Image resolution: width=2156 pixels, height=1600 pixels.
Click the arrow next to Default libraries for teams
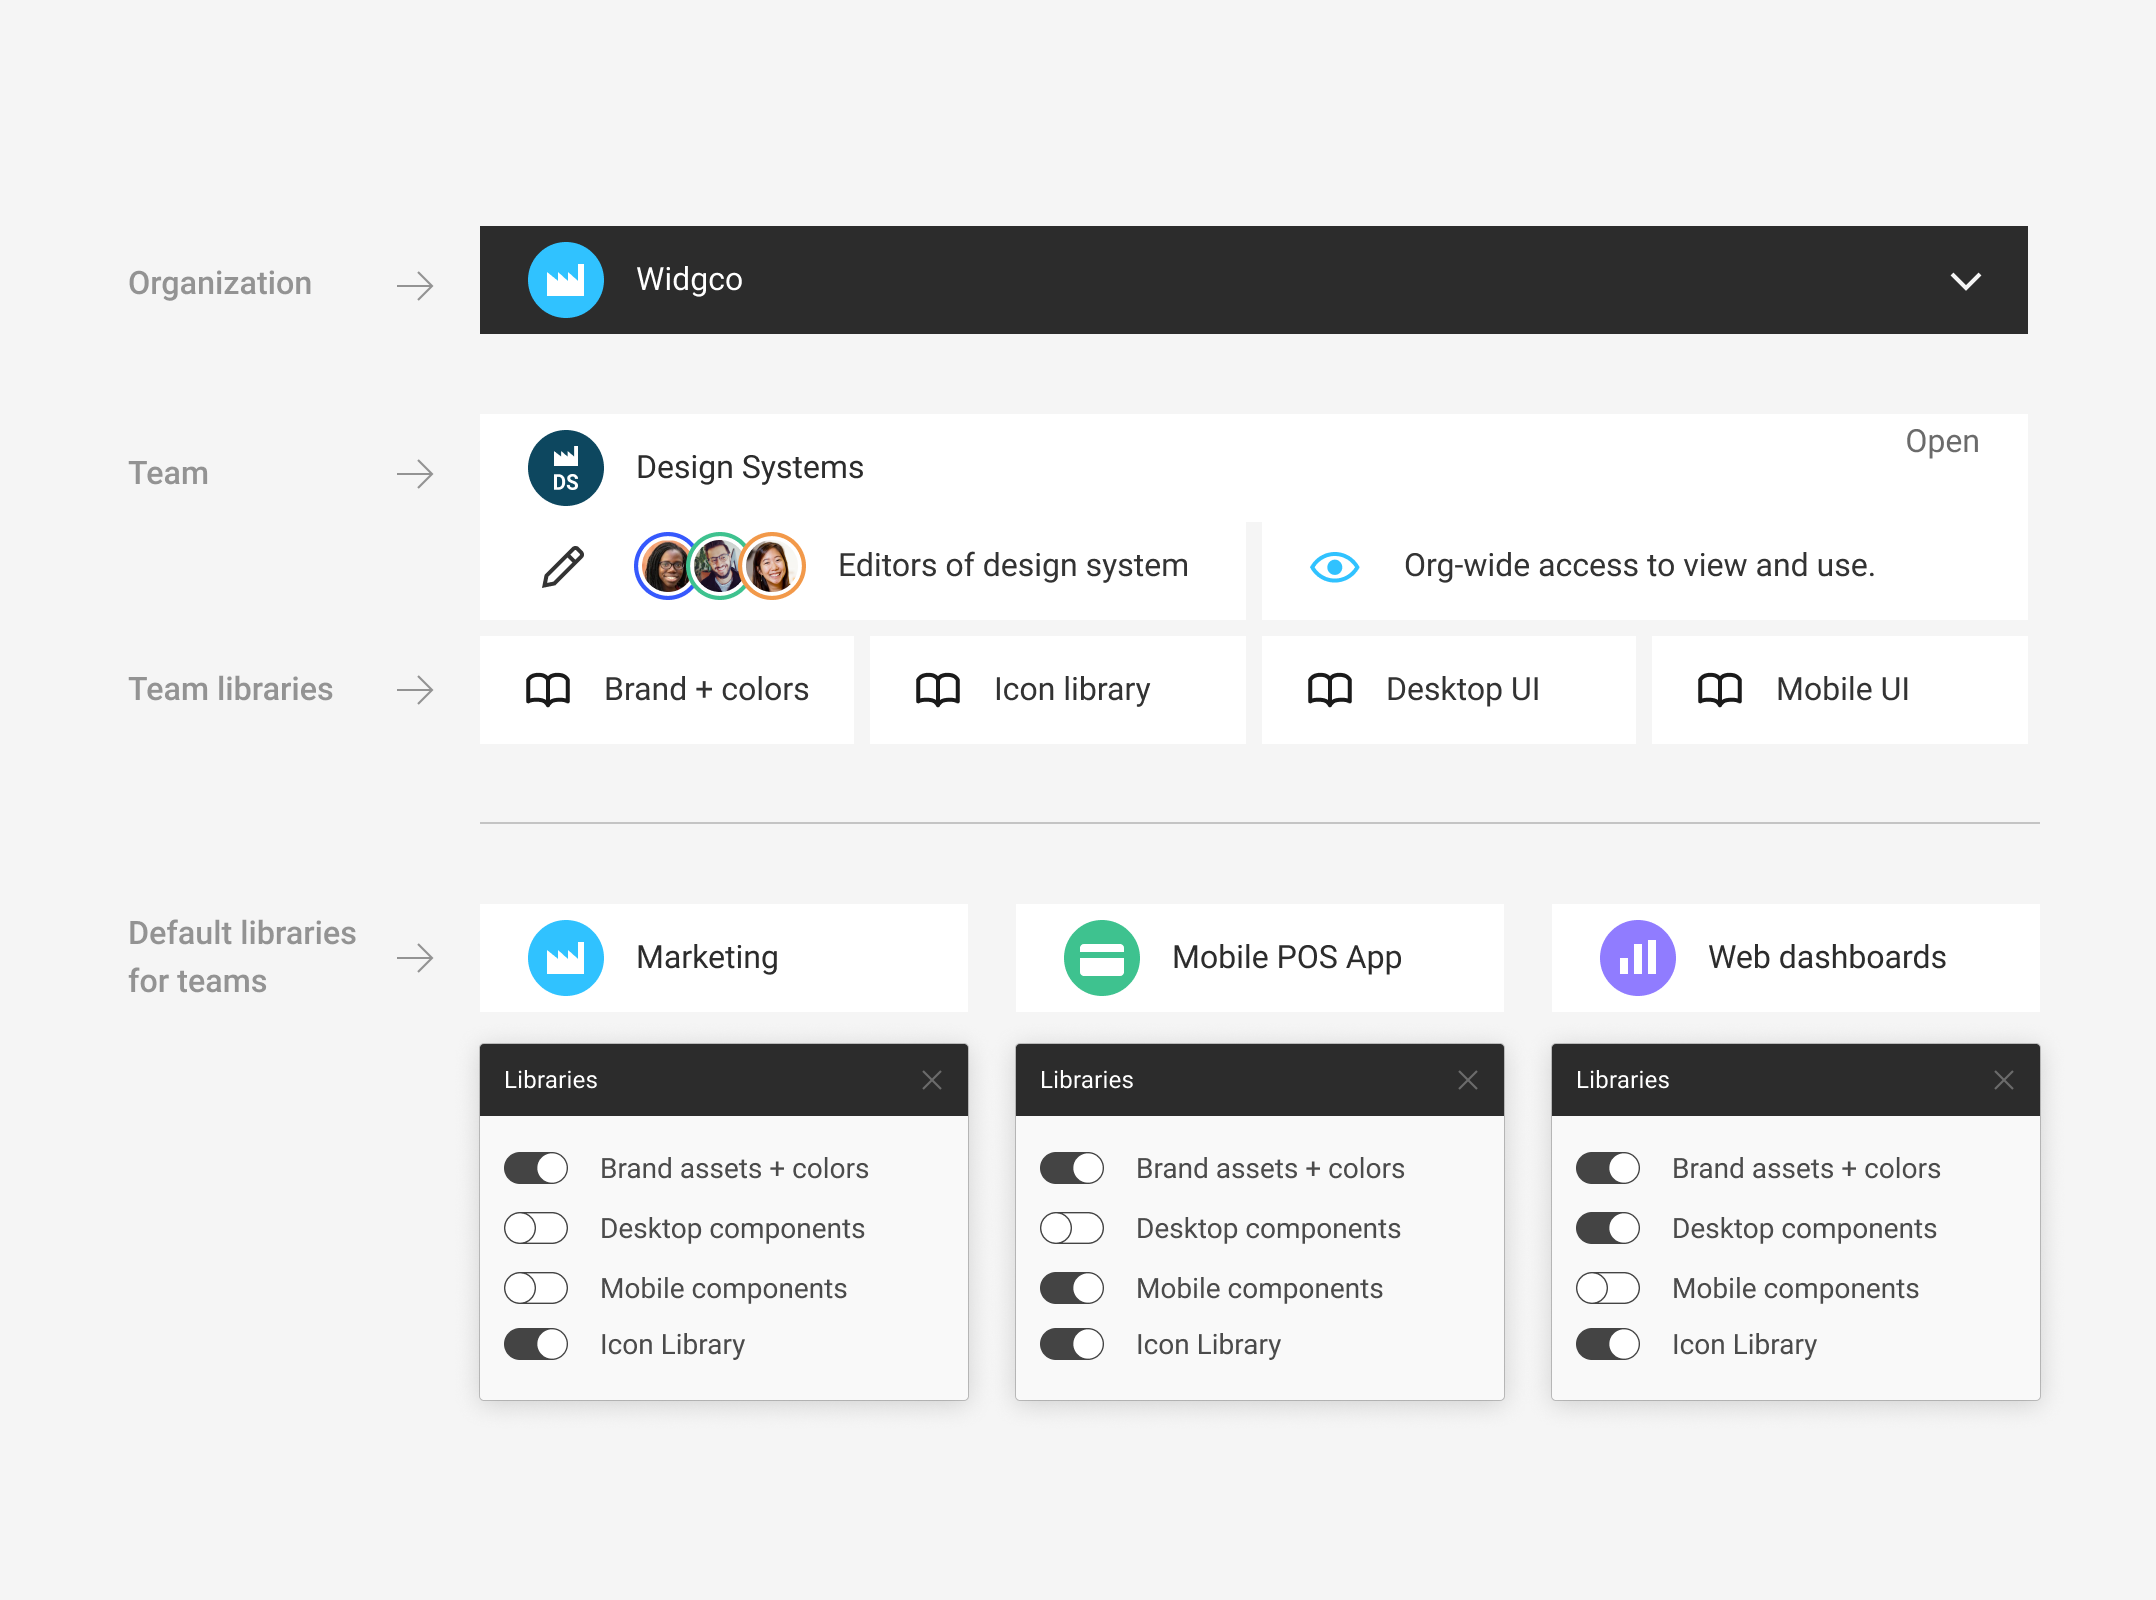coord(415,958)
